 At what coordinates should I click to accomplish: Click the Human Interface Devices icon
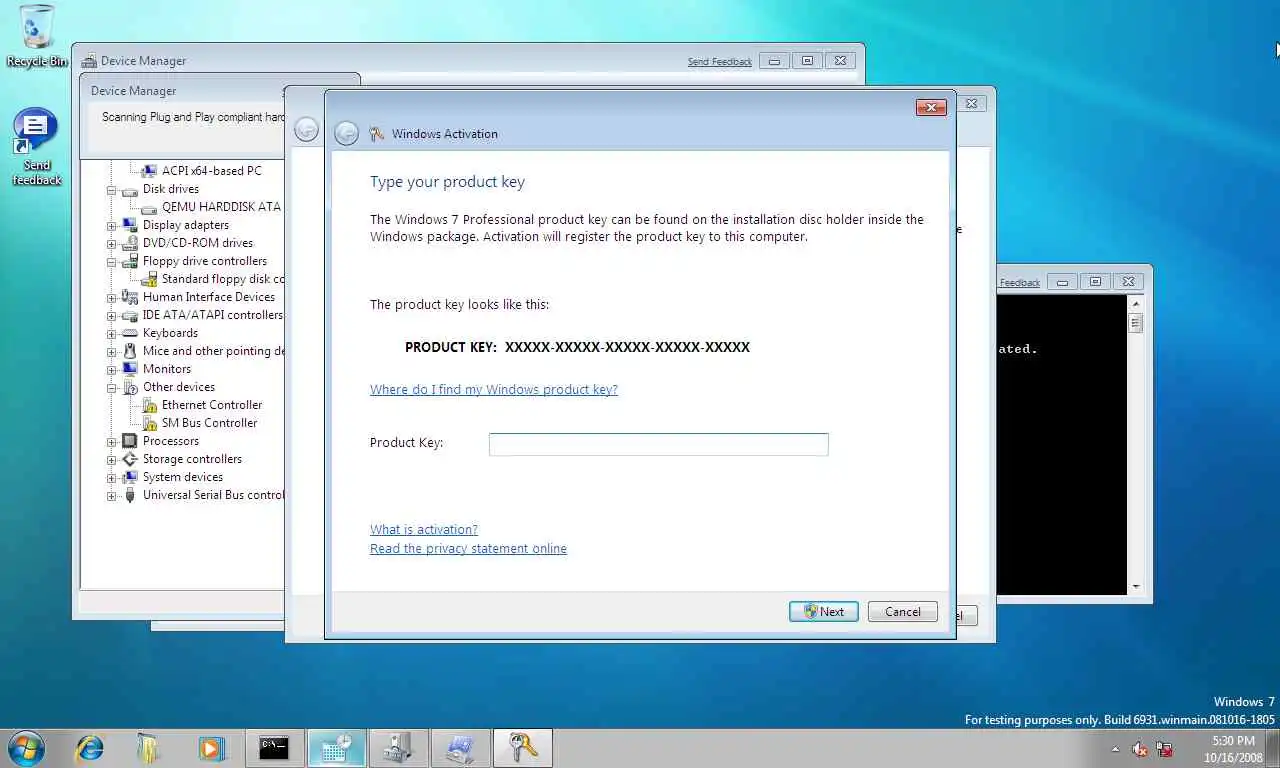coord(130,297)
